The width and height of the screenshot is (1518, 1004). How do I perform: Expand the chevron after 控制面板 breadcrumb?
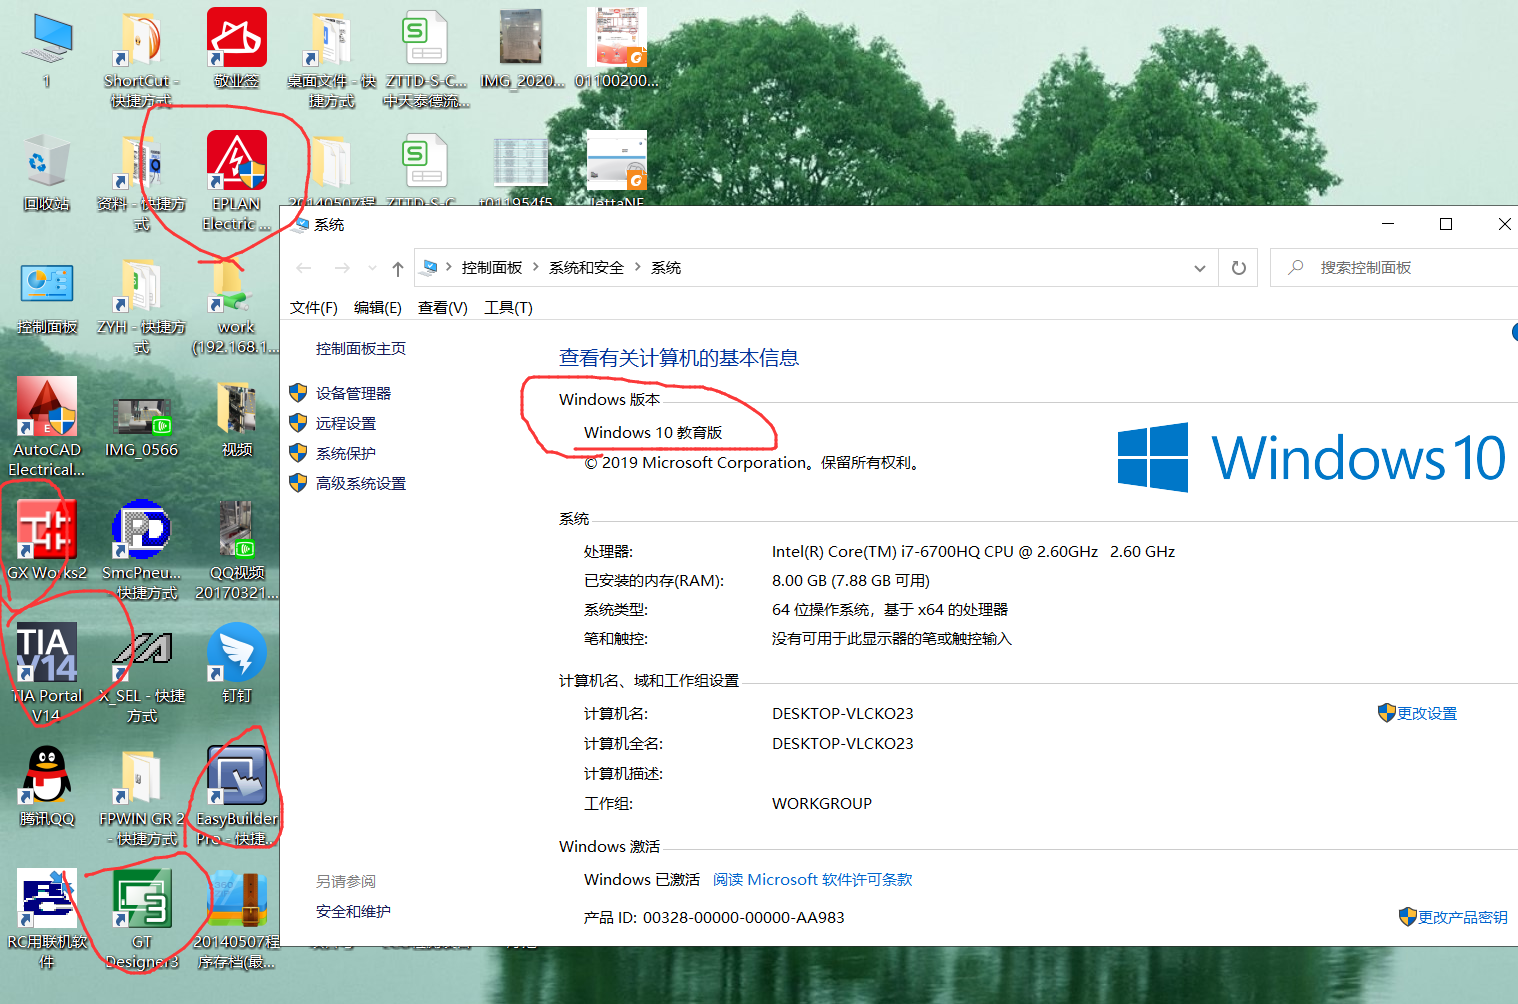tap(536, 267)
